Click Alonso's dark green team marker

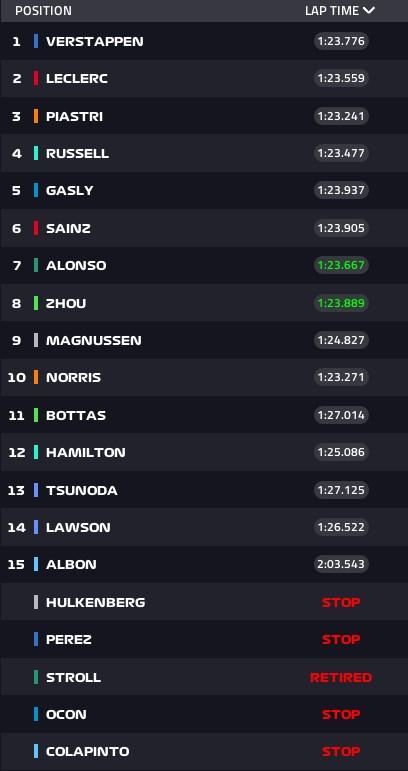click(36, 266)
